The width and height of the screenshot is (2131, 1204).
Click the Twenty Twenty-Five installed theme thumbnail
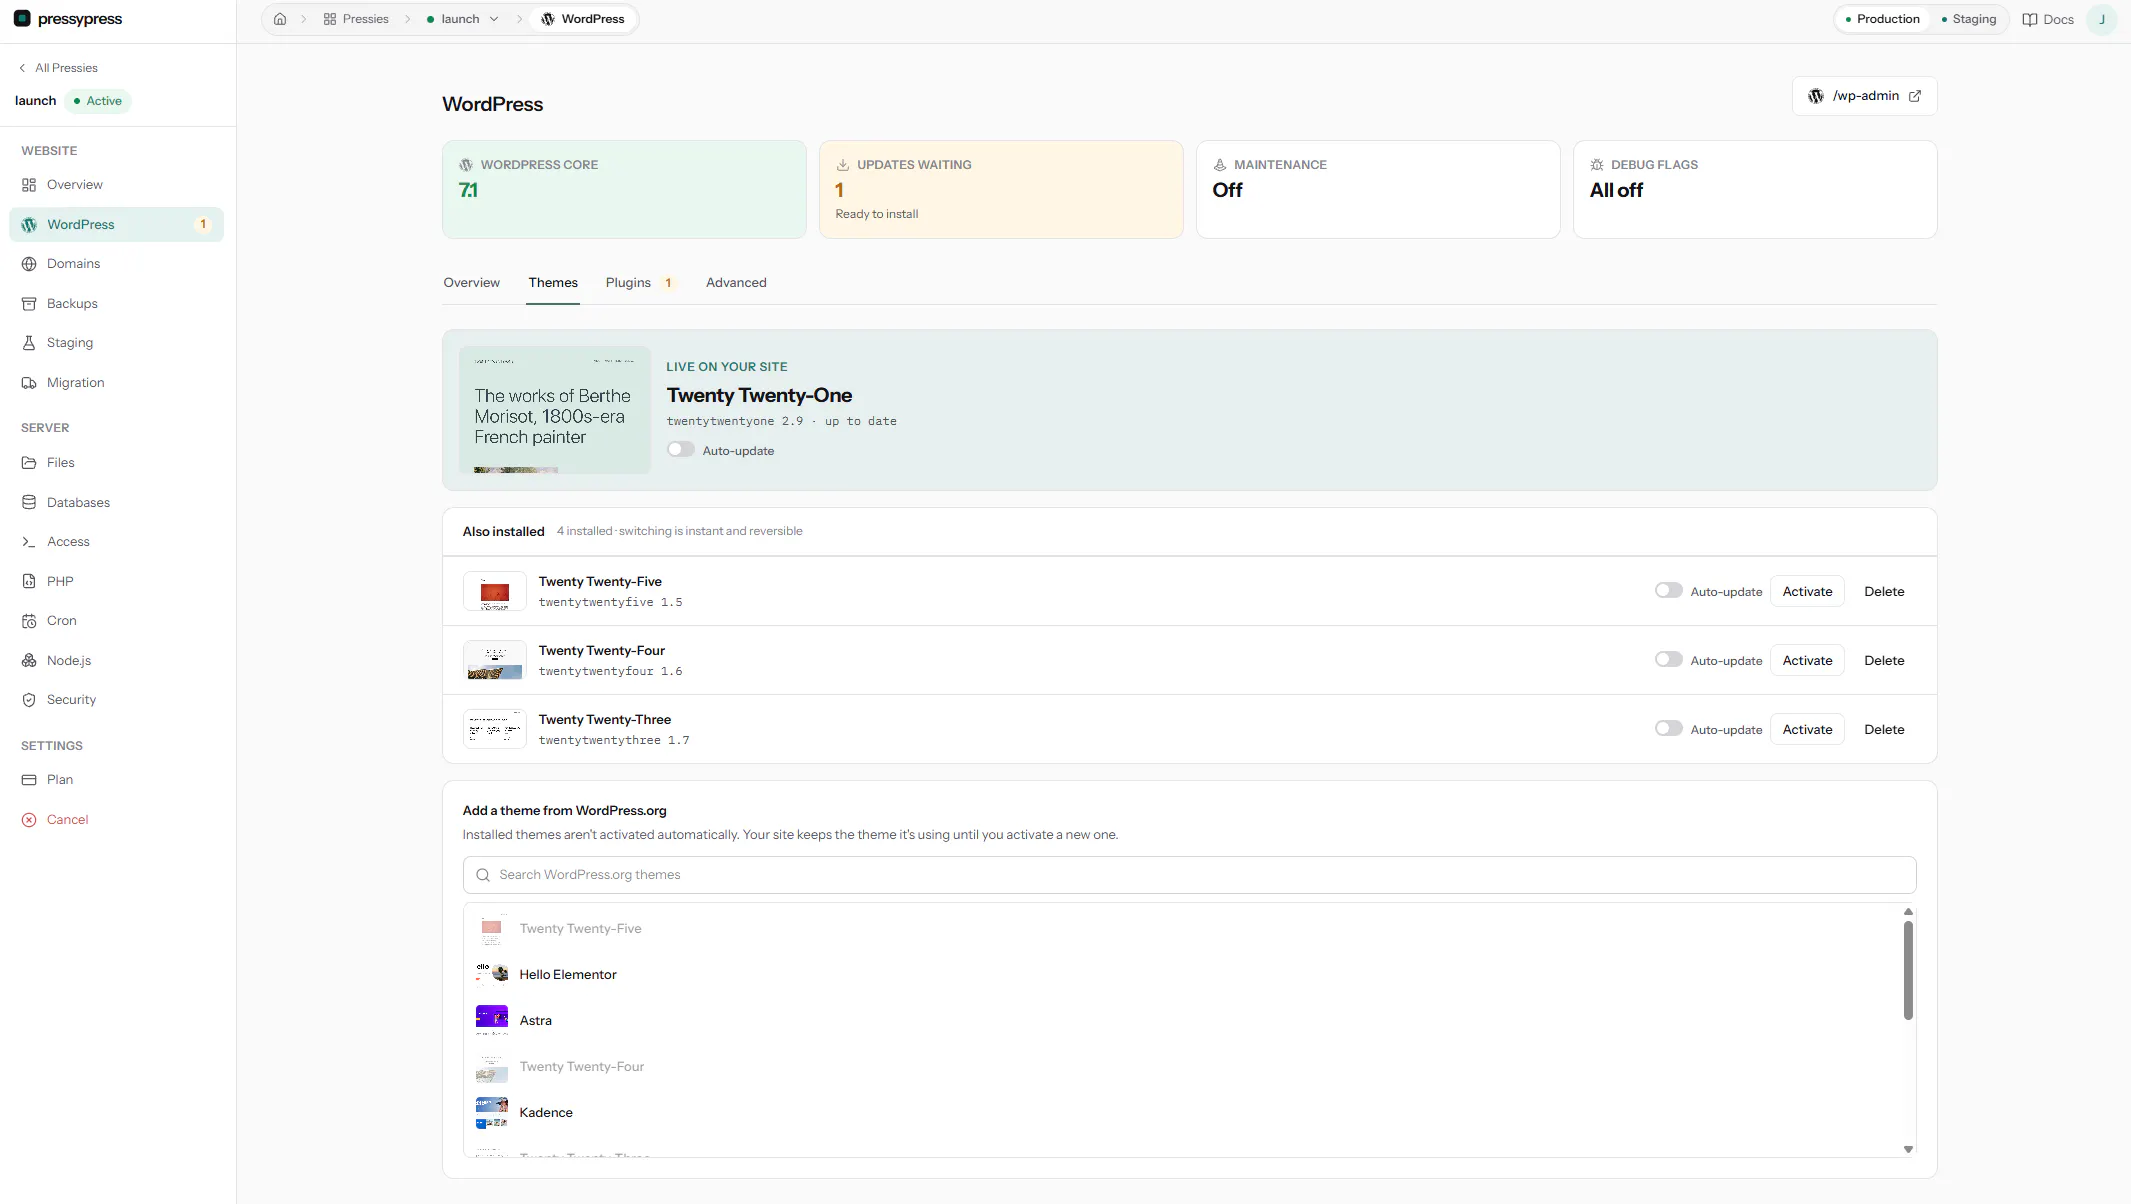tap(495, 592)
